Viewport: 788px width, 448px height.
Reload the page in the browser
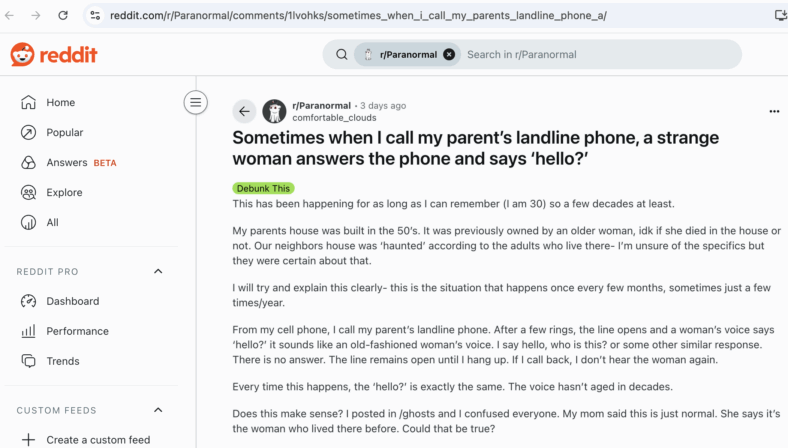coord(63,15)
